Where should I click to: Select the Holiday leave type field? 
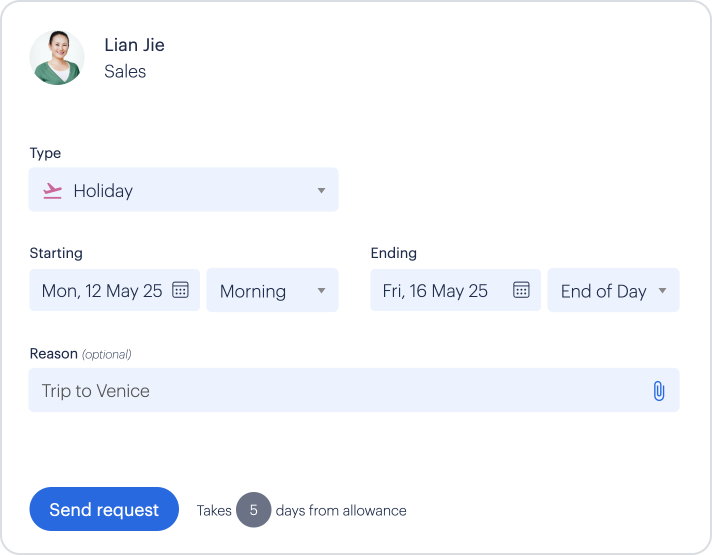(x=183, y=190)
